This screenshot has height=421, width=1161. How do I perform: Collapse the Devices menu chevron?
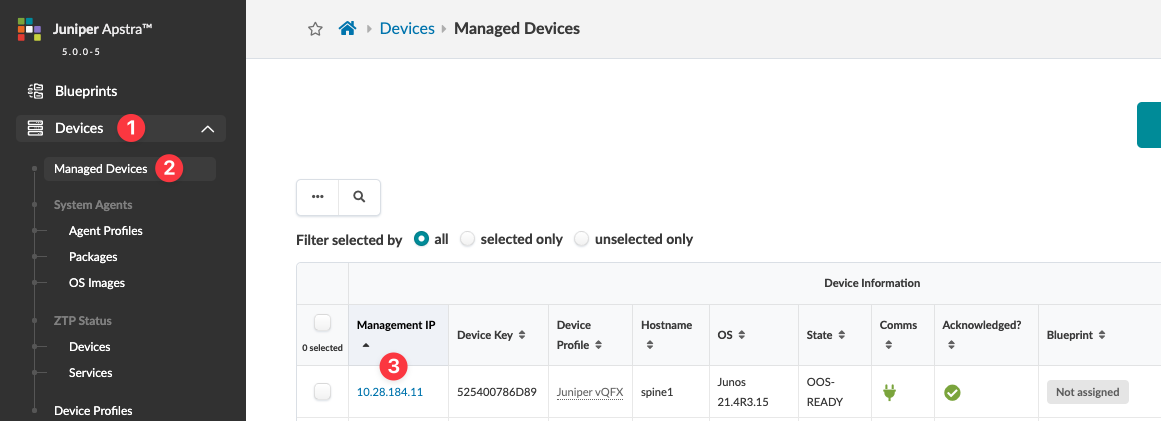[x=207, y=128]
